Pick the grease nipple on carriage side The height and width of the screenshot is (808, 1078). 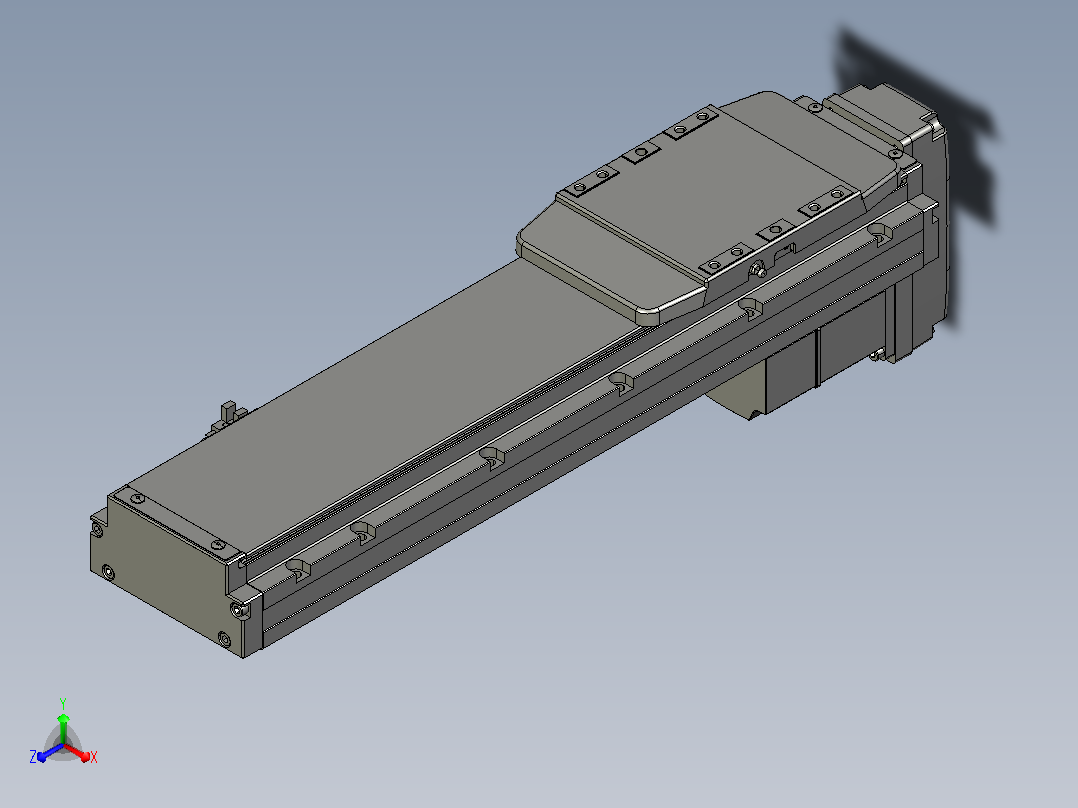click(758, 270)
